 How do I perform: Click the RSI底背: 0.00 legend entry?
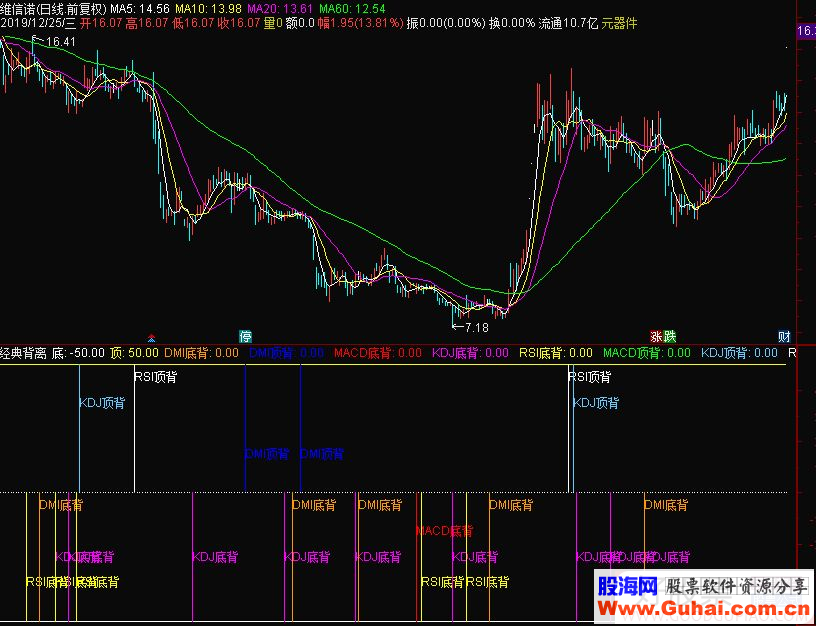tap(556, 353)
